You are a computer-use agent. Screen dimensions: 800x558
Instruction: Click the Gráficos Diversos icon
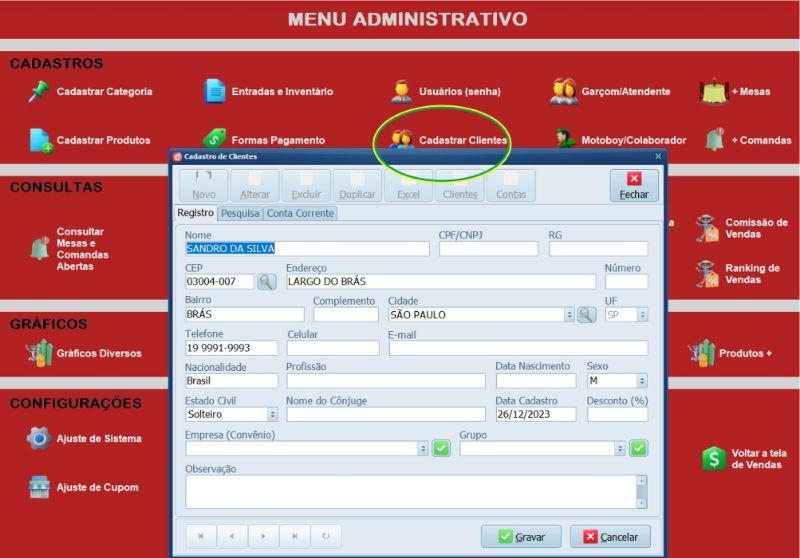coord(39,353)
